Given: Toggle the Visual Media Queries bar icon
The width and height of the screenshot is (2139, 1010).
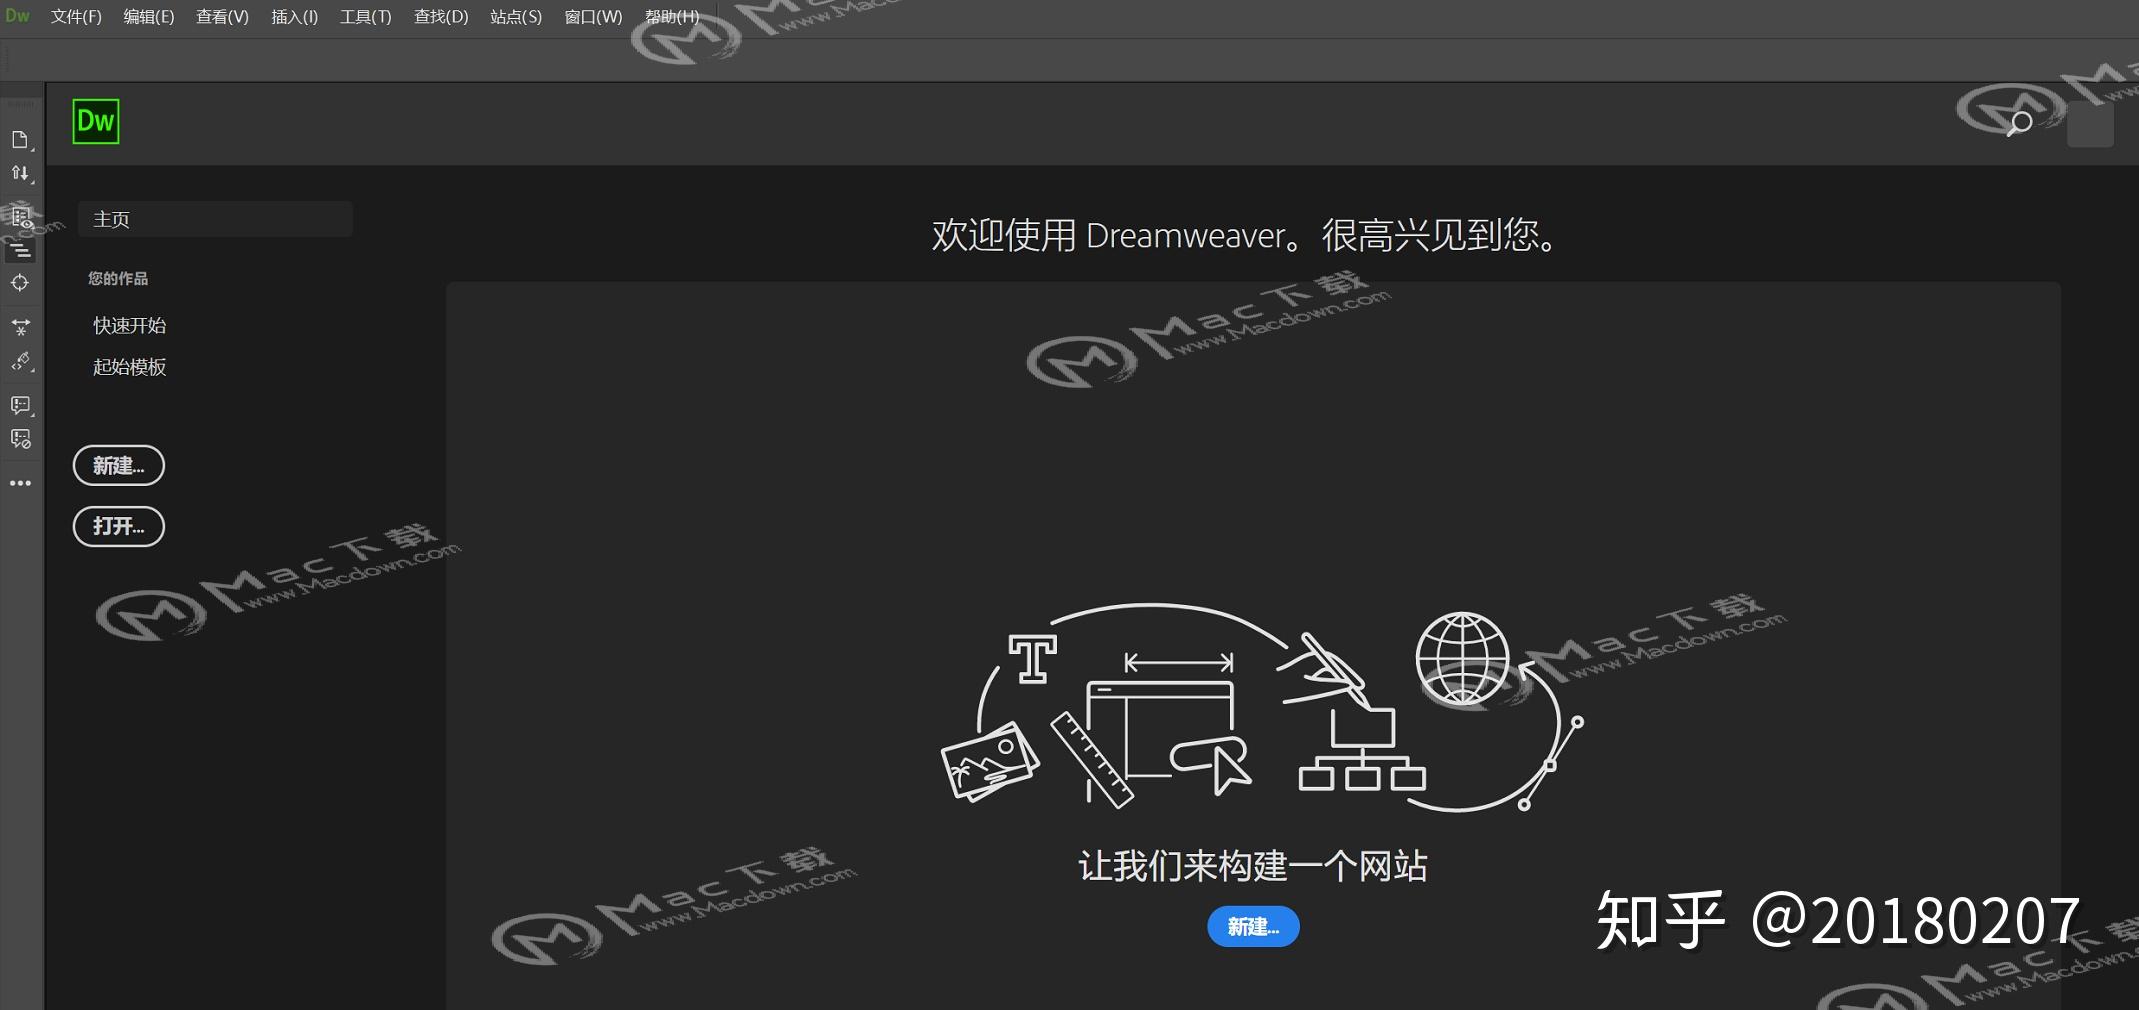Looking at the screenshot, I should coord(20,249).
